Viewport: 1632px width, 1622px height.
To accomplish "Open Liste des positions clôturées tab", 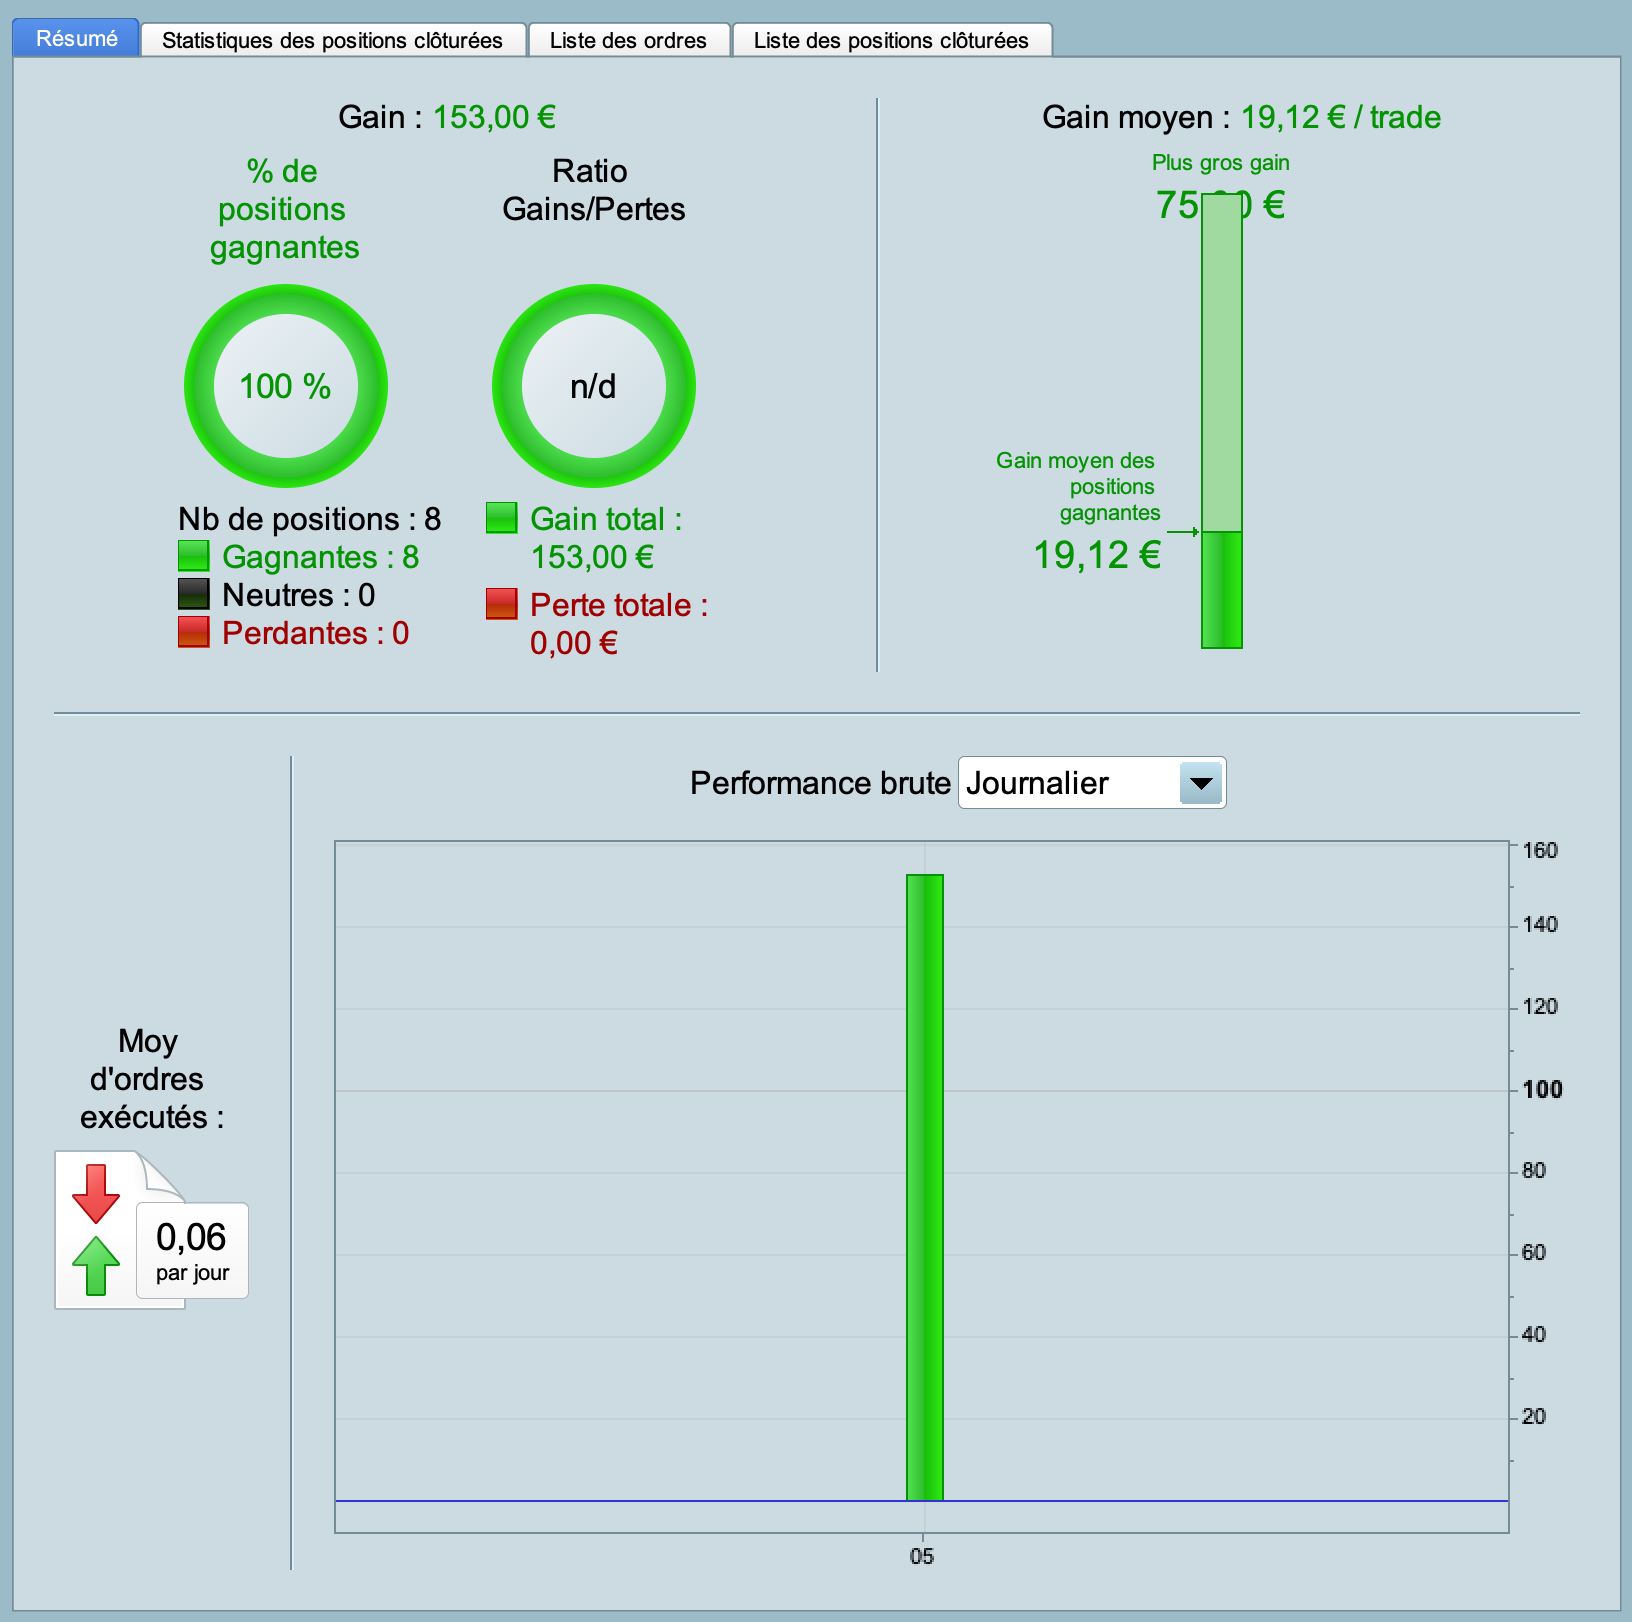I will coord(892,40).
